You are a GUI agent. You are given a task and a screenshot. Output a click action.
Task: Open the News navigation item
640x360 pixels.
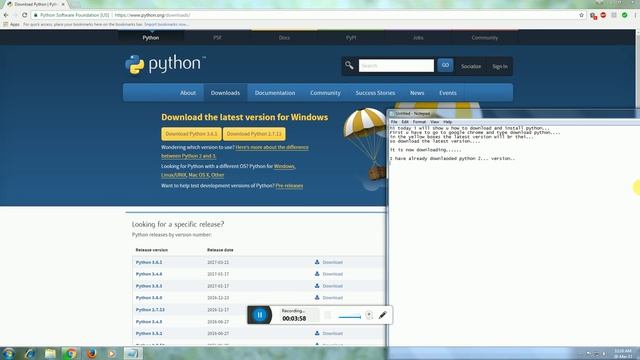tap(417, 93)
